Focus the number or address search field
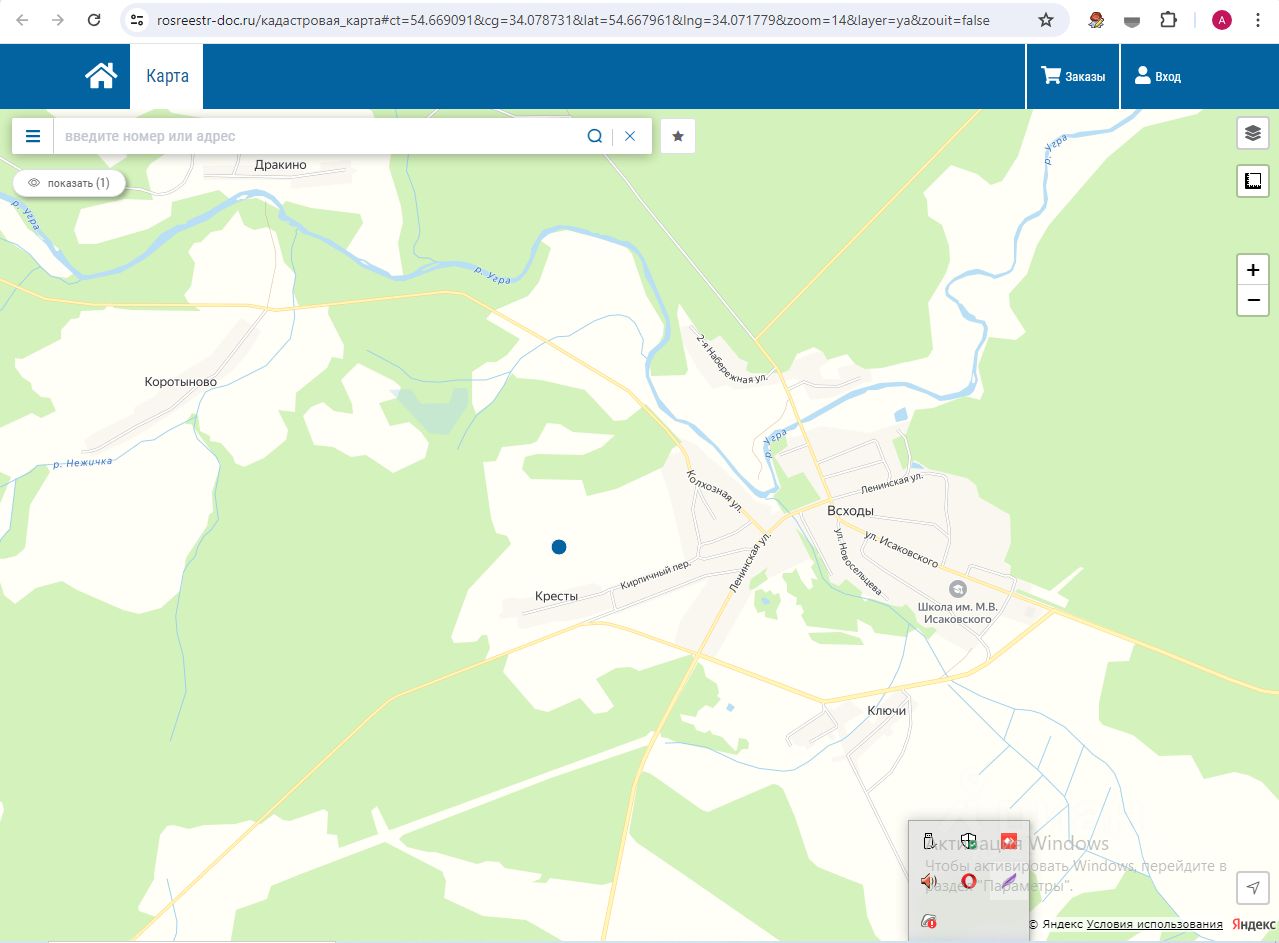This screenshot has height=943, width=1279. [320, 136]
